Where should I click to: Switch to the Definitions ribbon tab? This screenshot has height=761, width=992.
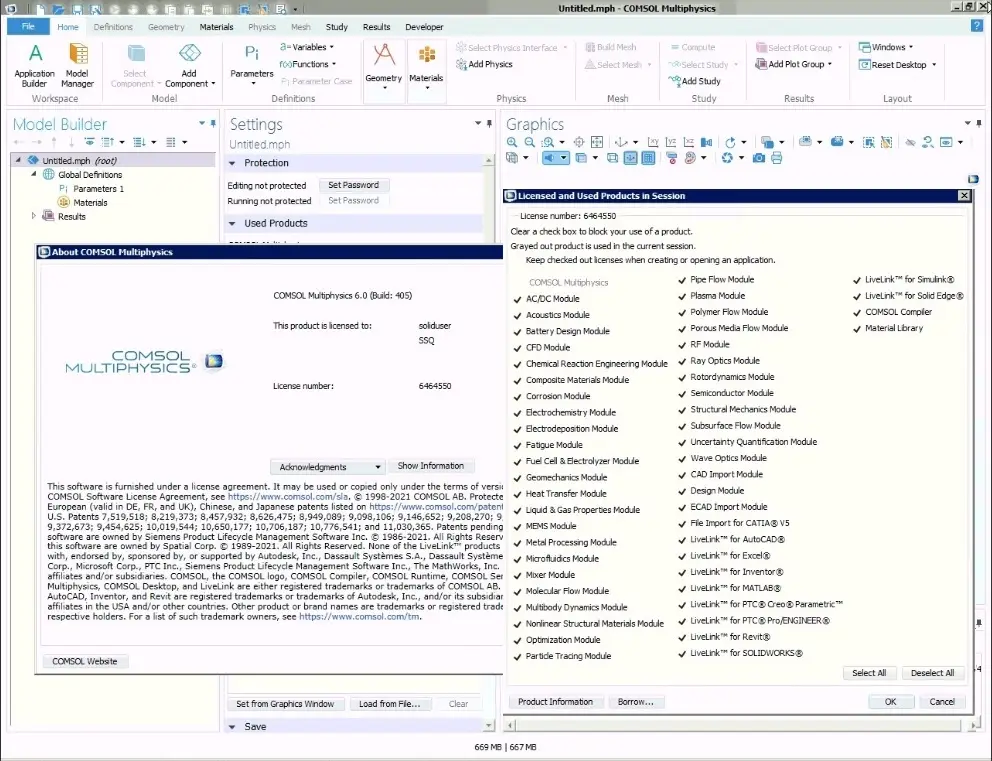(113, 27)
